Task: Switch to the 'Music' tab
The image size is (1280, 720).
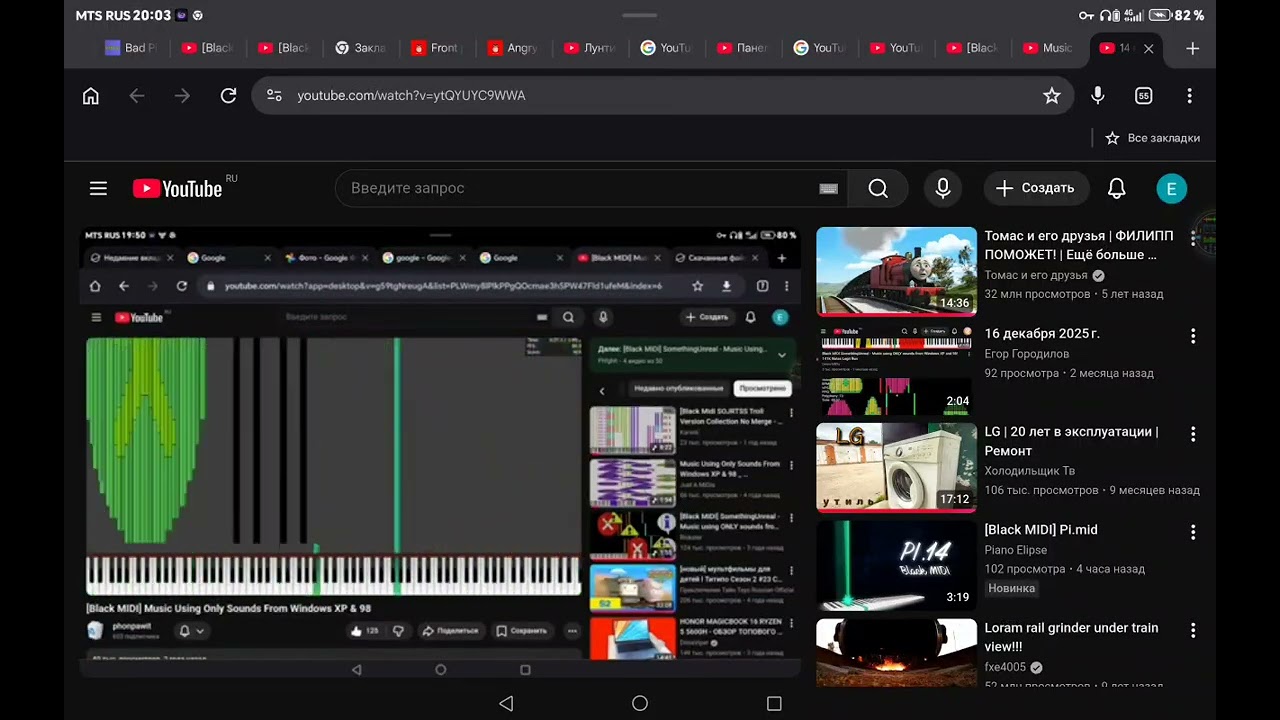Action: 1049,48
